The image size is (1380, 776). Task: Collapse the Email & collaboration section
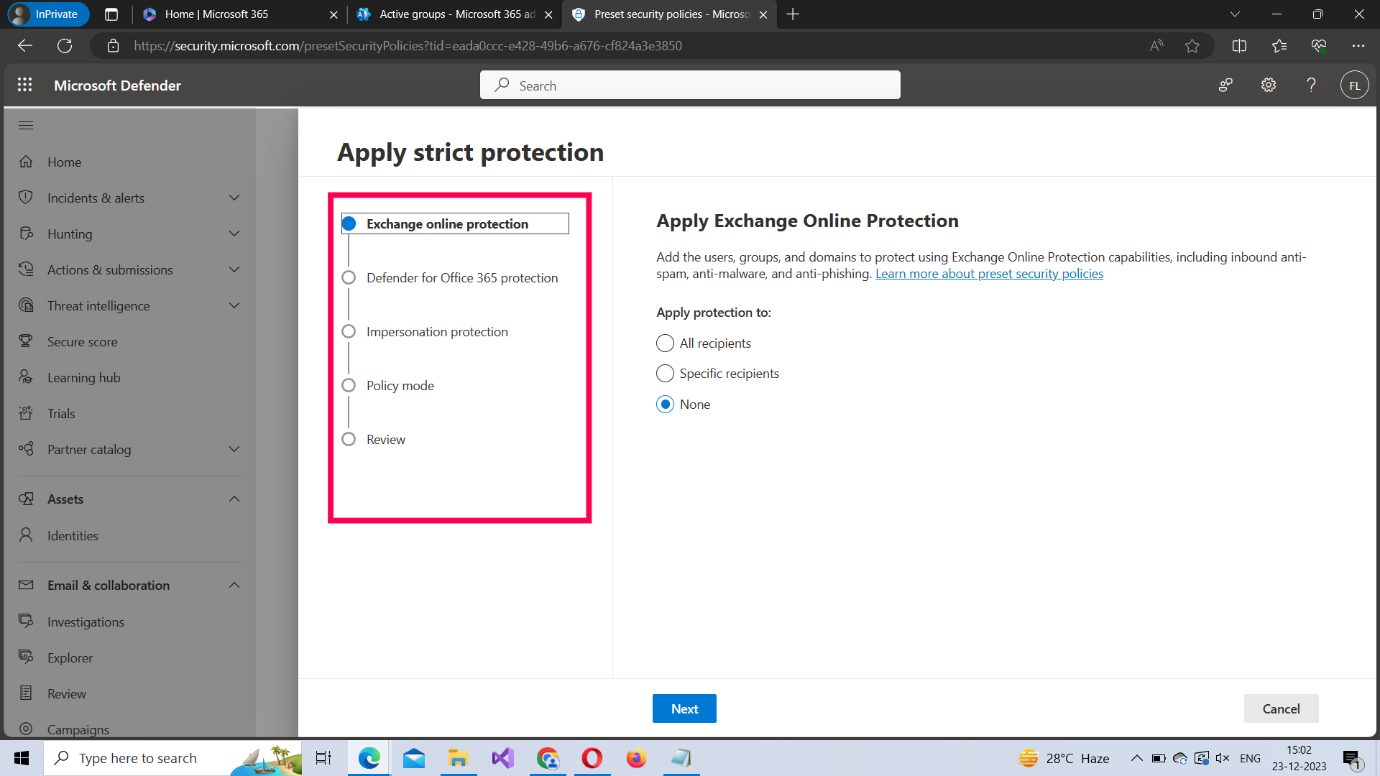tap(234, 585)
